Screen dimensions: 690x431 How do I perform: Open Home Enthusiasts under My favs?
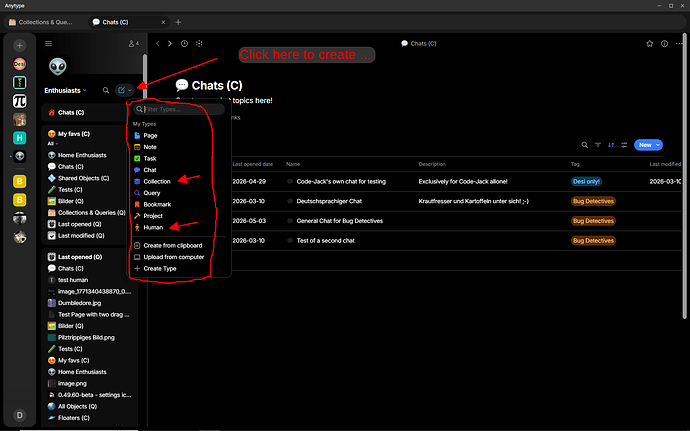(82, 155)
